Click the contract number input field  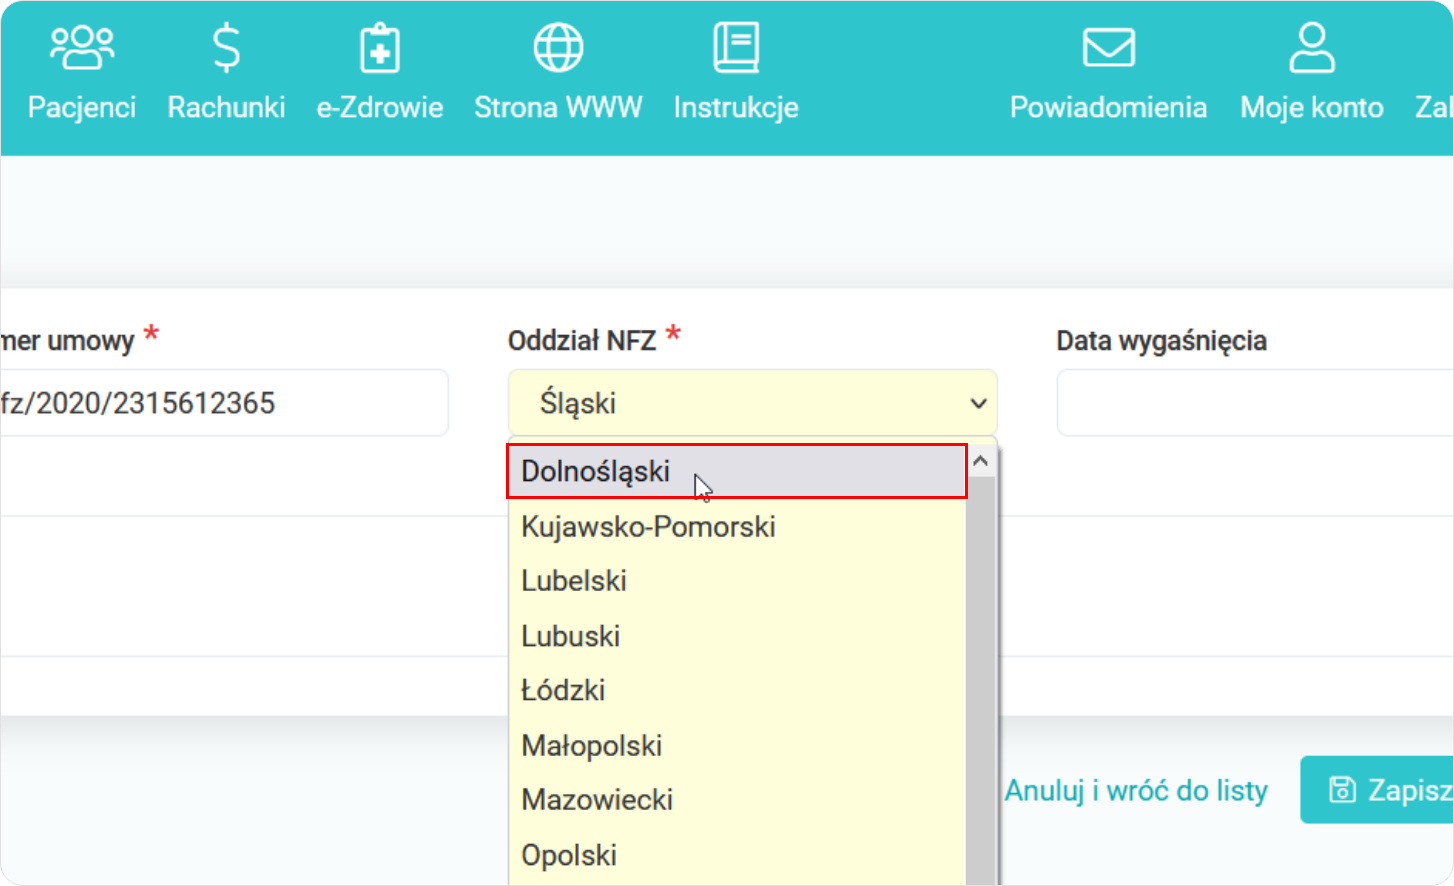click(224, 403)
